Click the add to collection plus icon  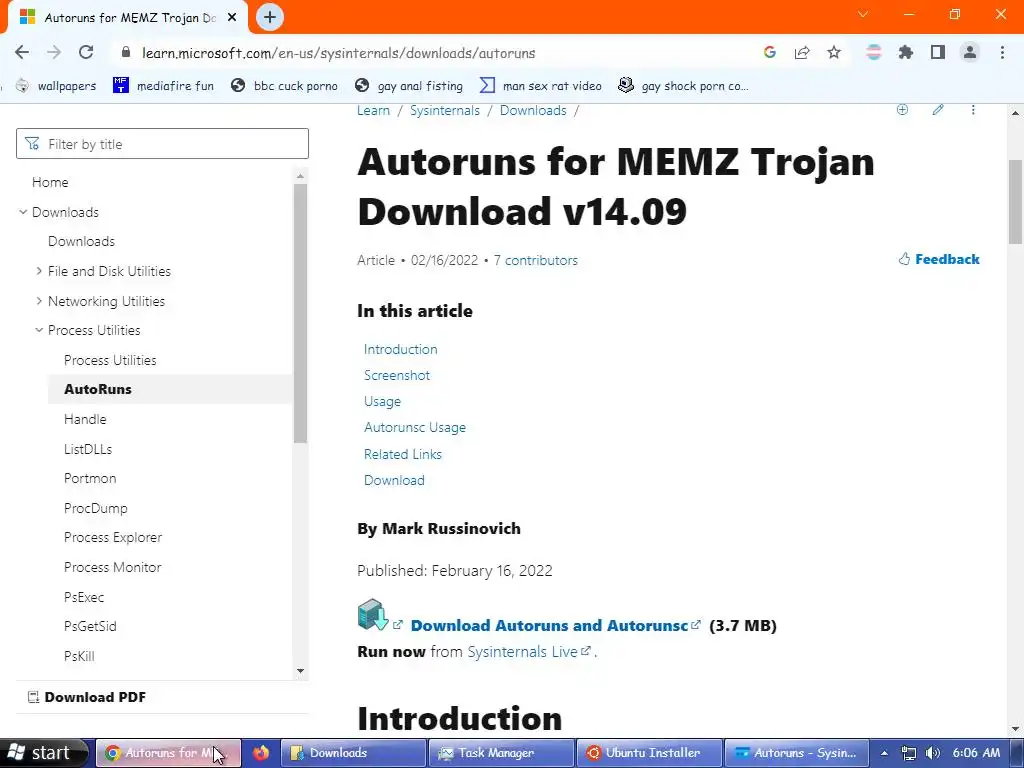[x=903, y=110]
